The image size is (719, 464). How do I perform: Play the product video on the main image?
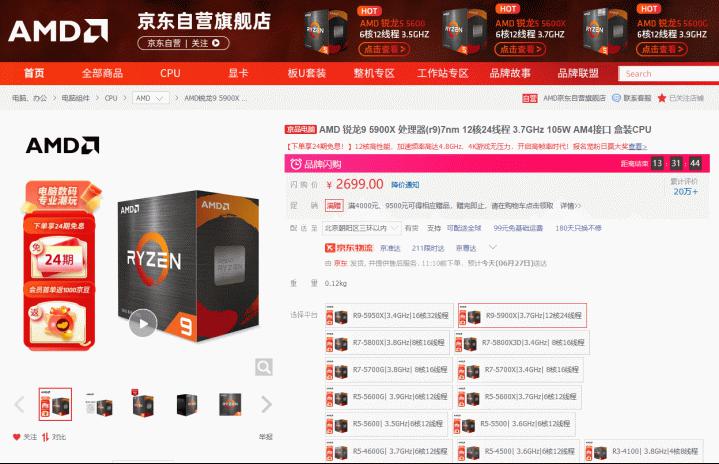click(x=143, y=323)
